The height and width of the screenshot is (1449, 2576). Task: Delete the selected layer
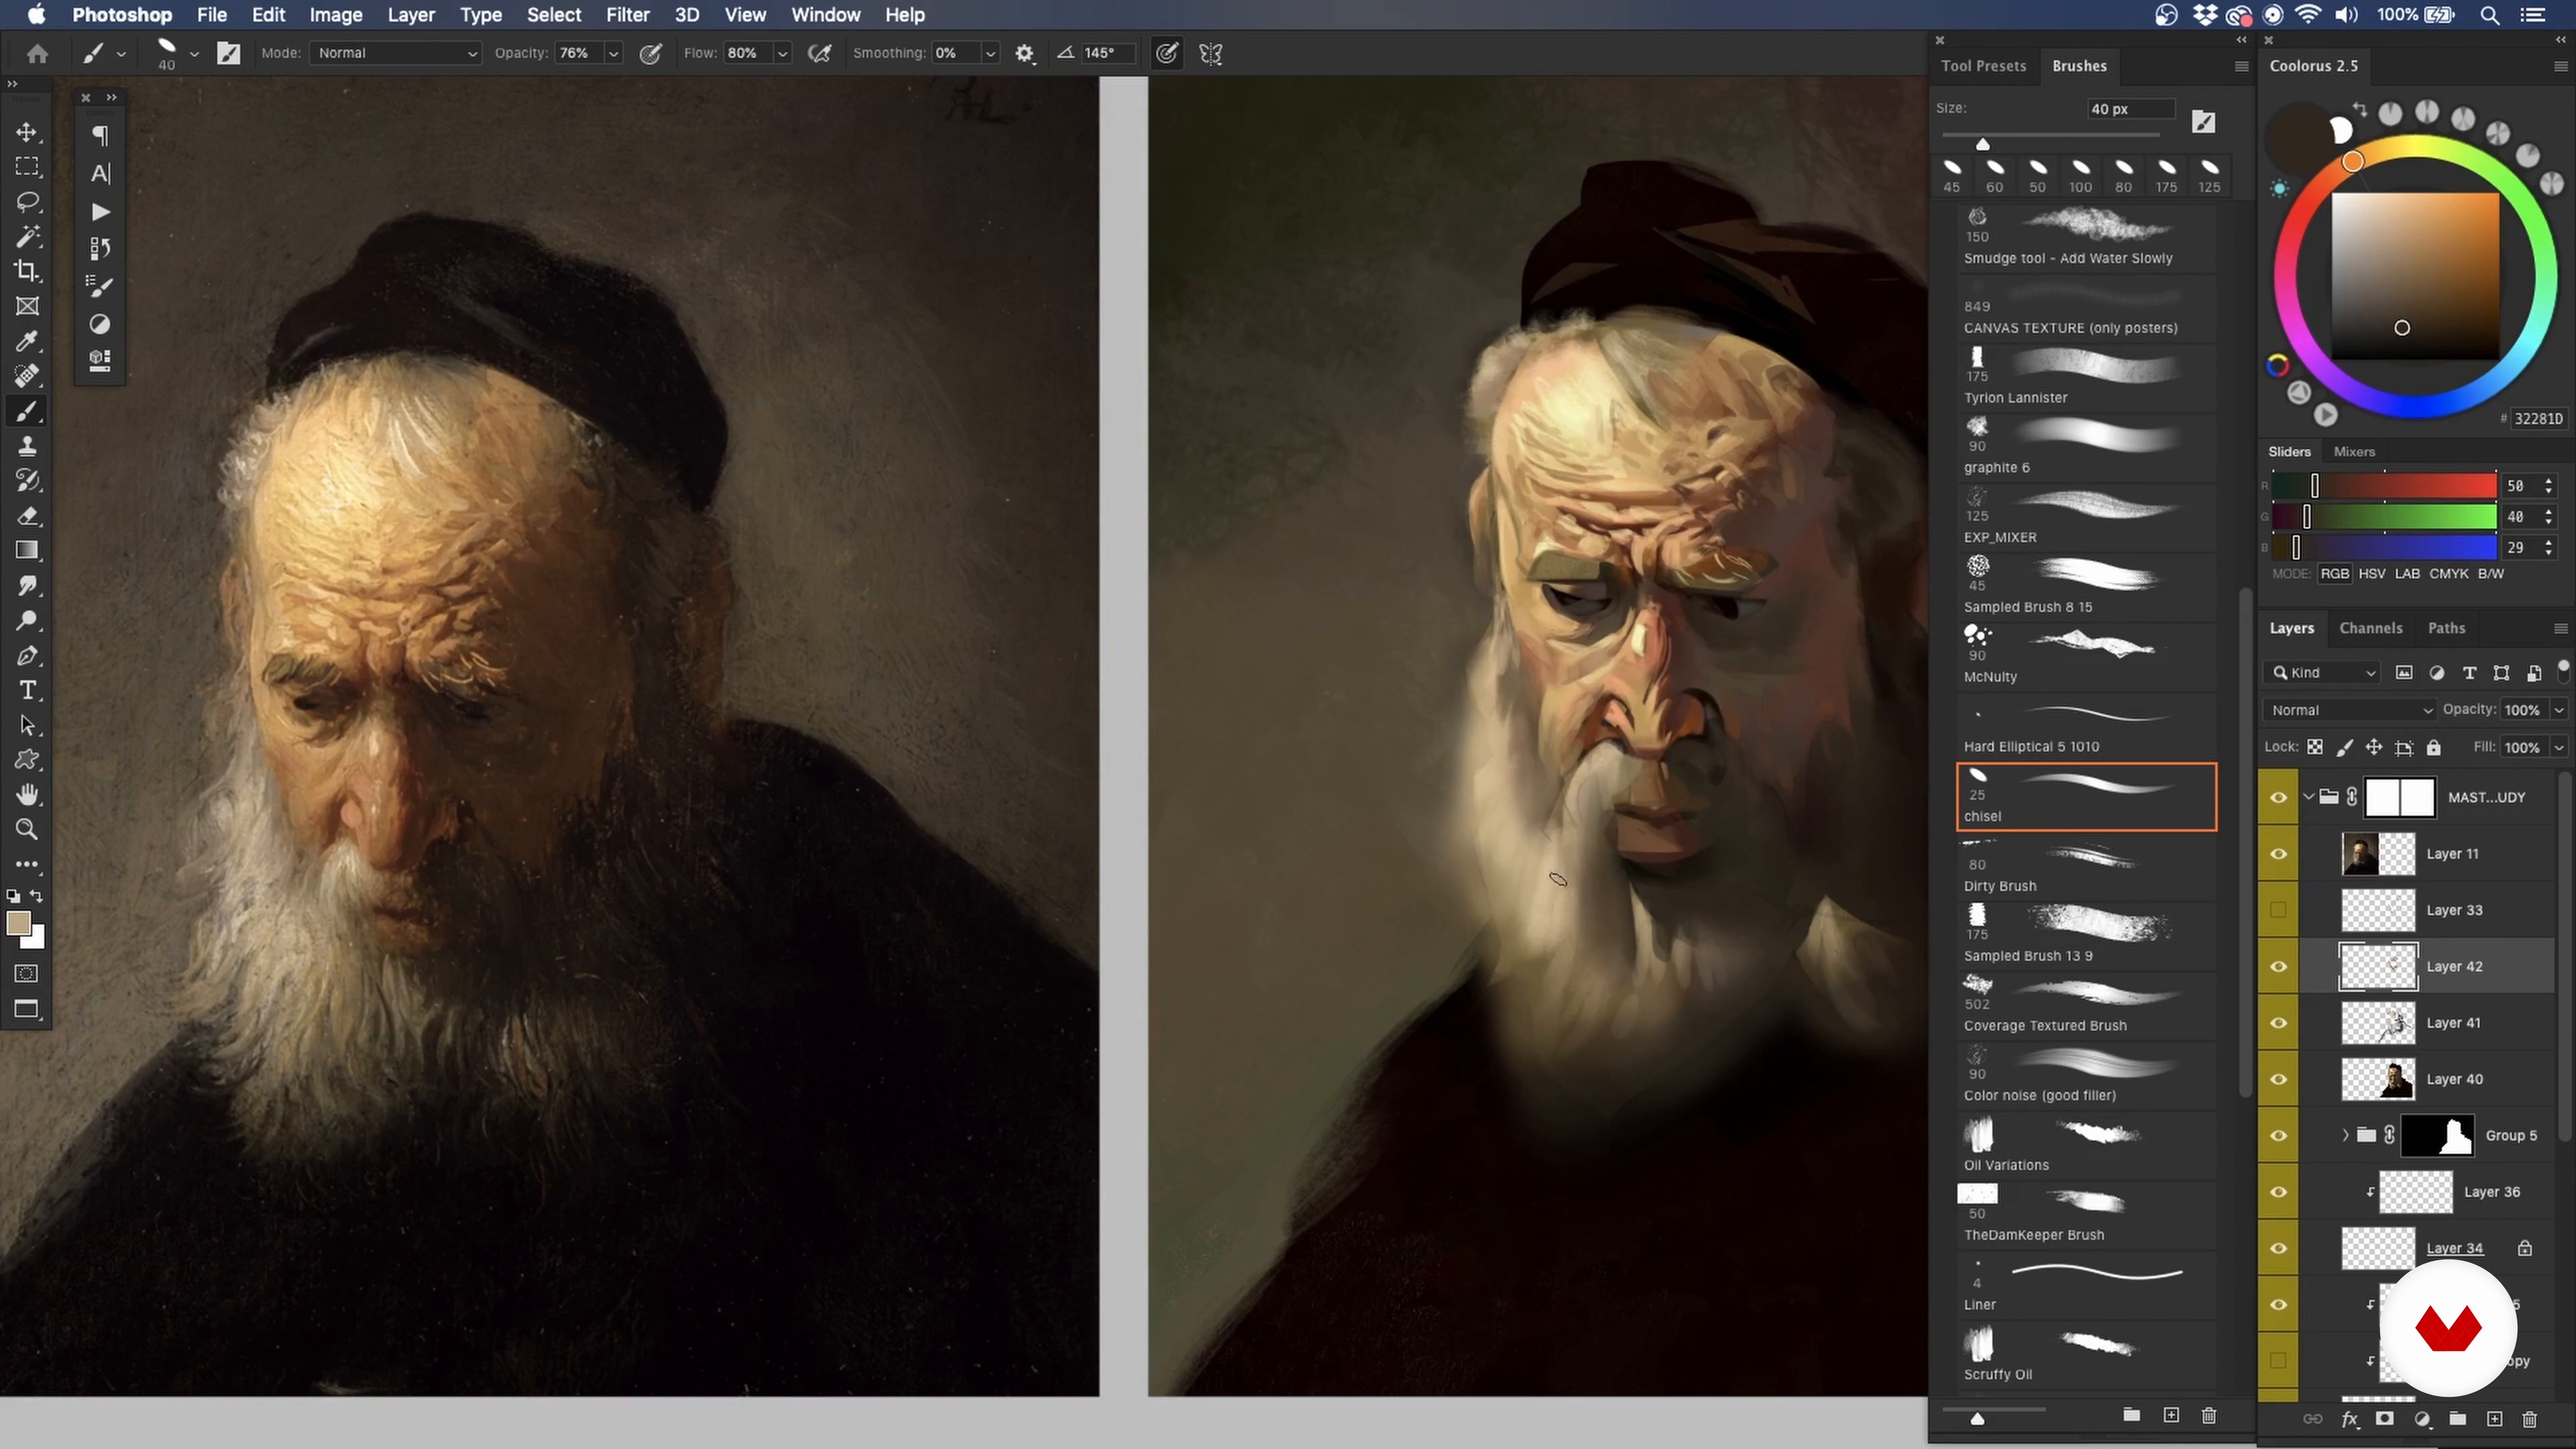tap(2530, 1419)
